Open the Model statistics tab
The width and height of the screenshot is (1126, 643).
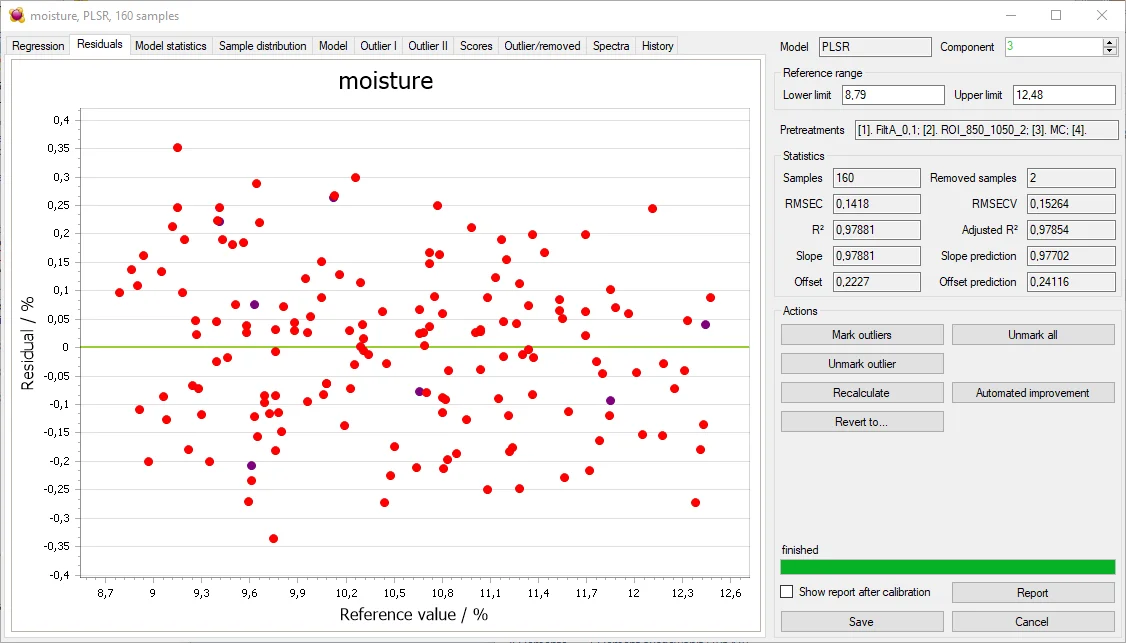pos(170,46)
